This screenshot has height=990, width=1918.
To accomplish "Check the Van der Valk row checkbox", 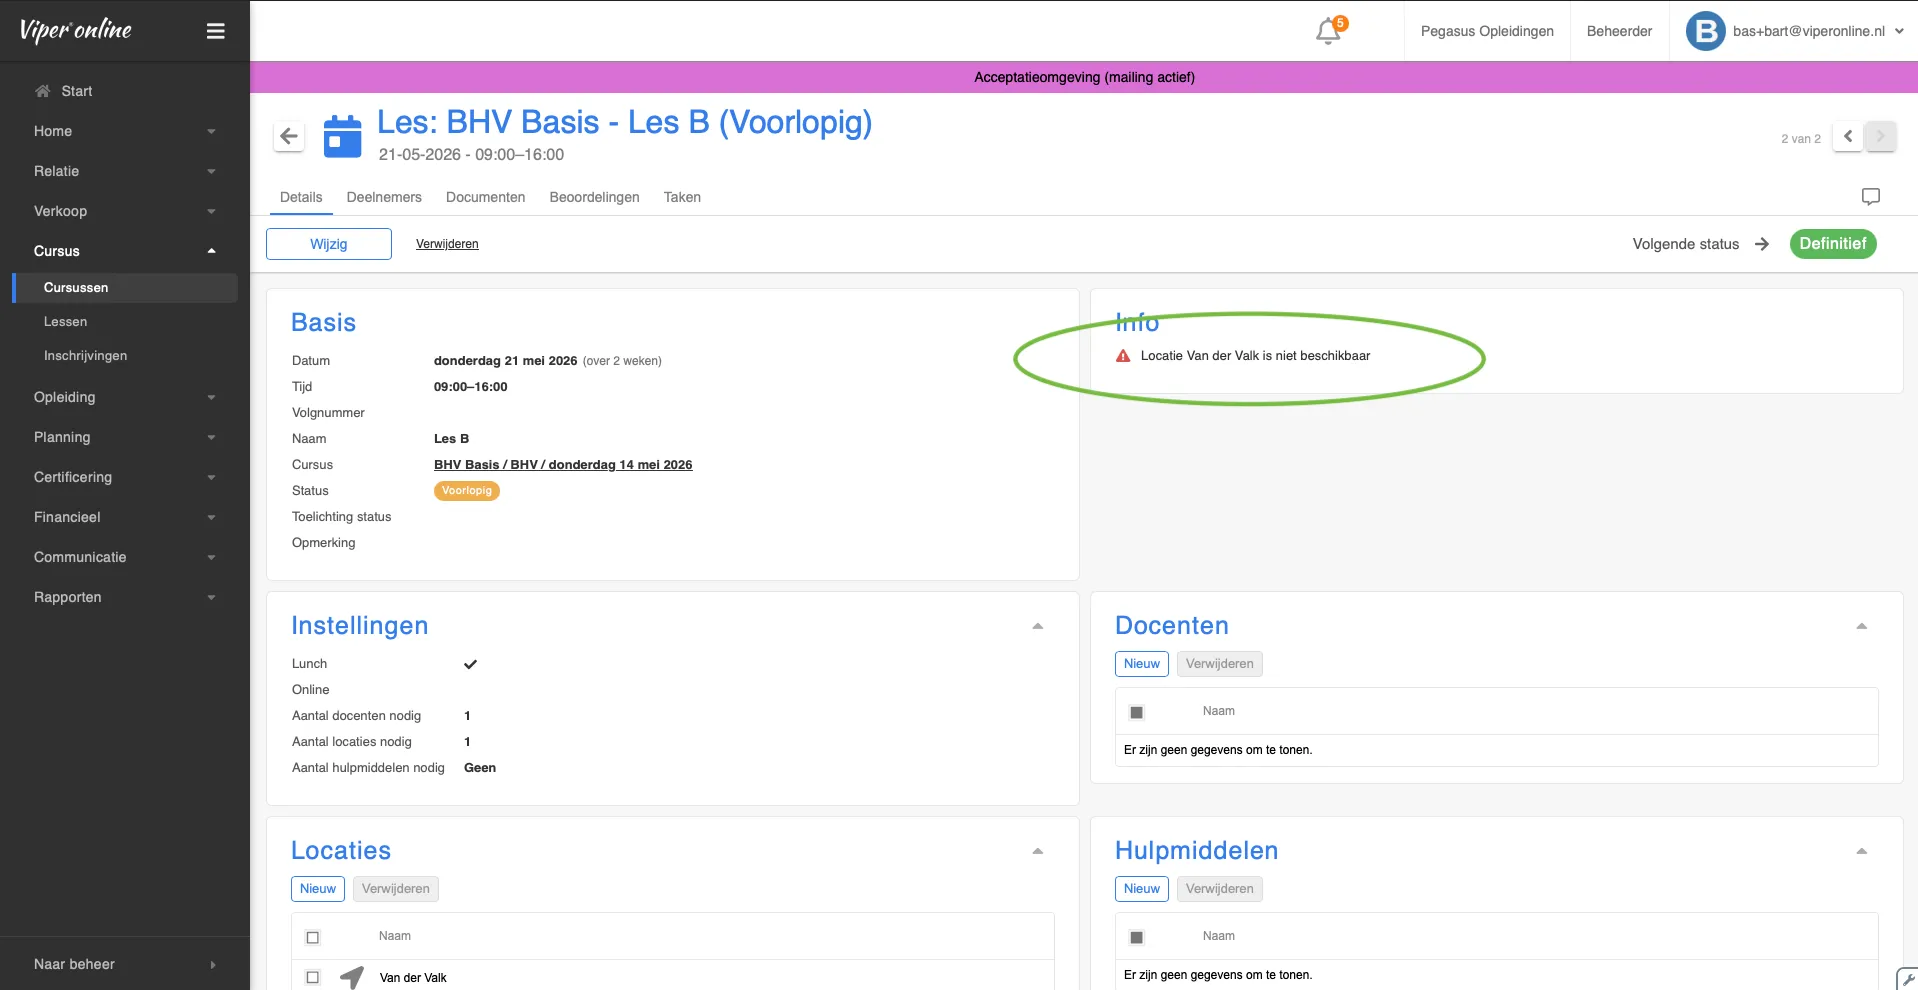I will 313,977.
